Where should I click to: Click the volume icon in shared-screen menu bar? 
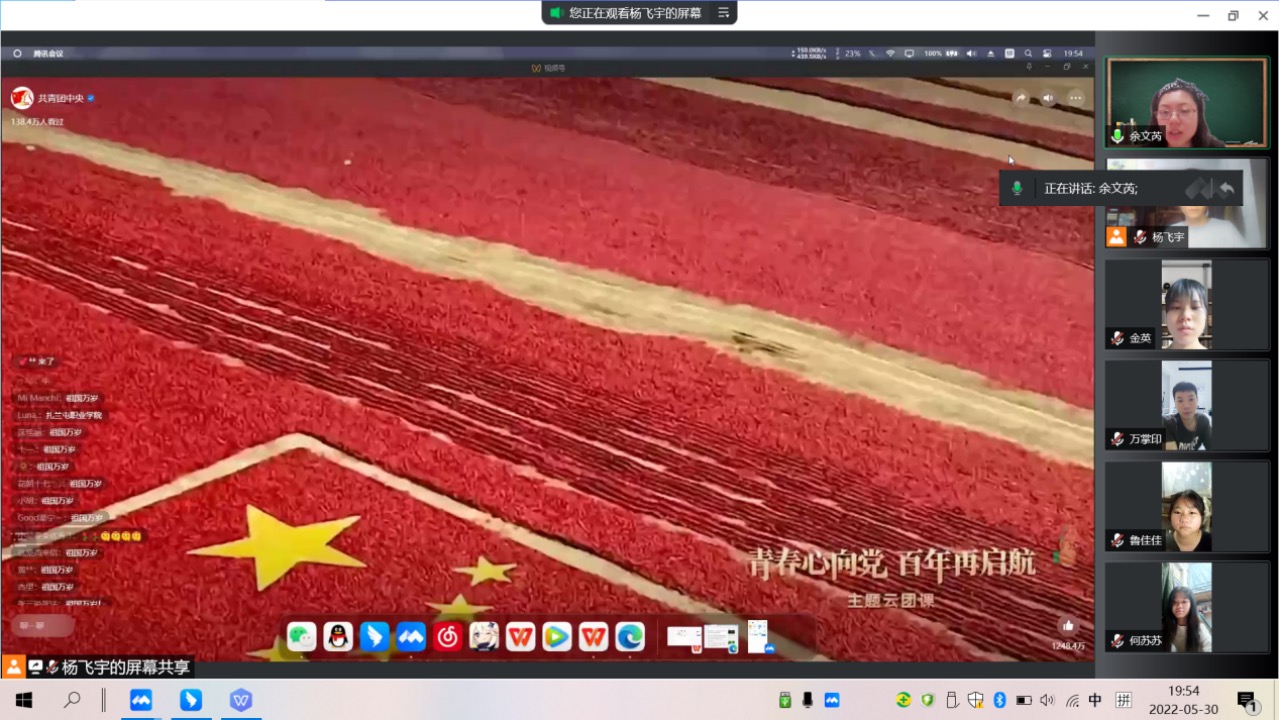(971, 53)
